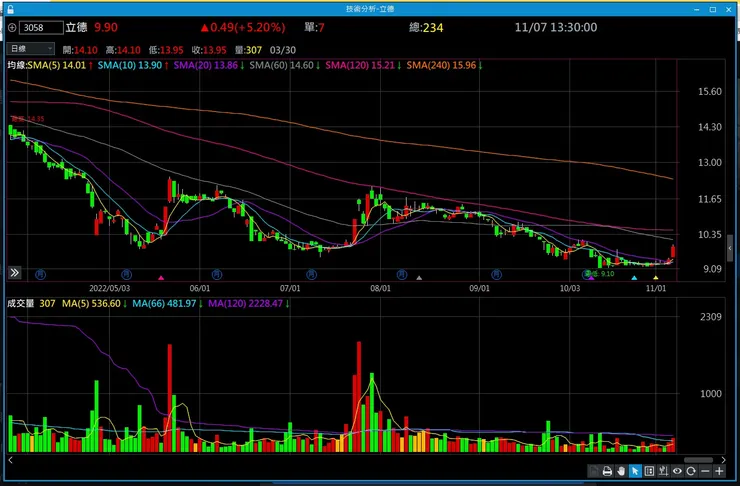Viewport: 740px width, 486px height.
Task: Close the 技術分析 window
Action: [x=727, y=9]
